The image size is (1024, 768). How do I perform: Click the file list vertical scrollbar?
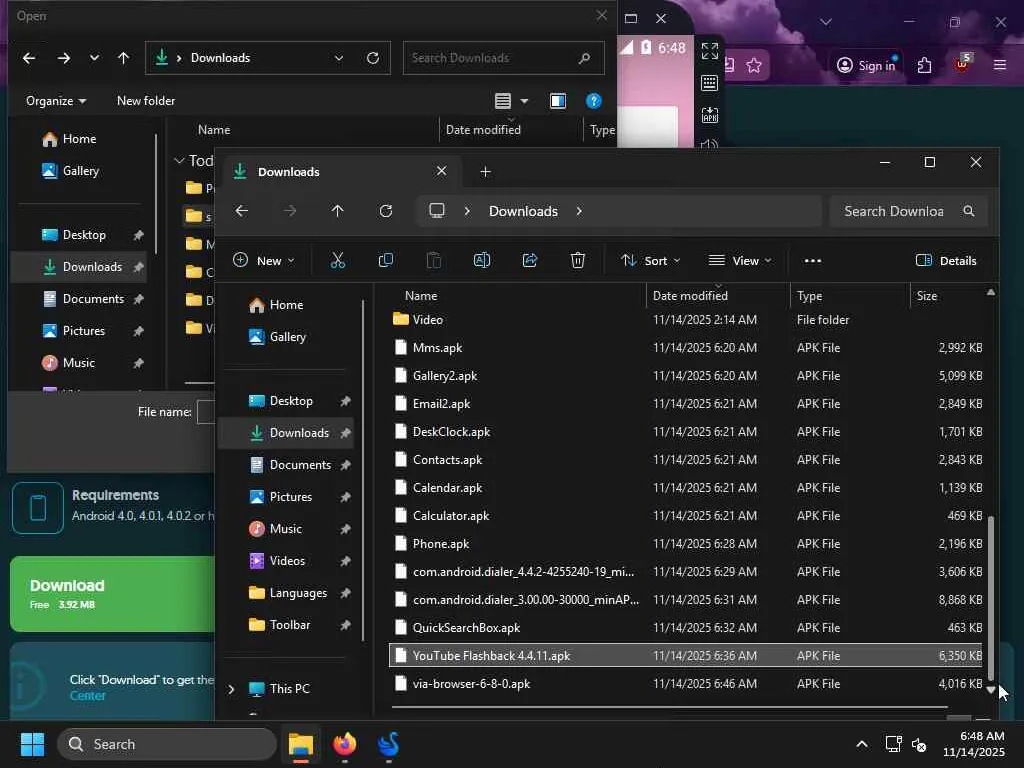pyautogui.click(x=991, y=595)
